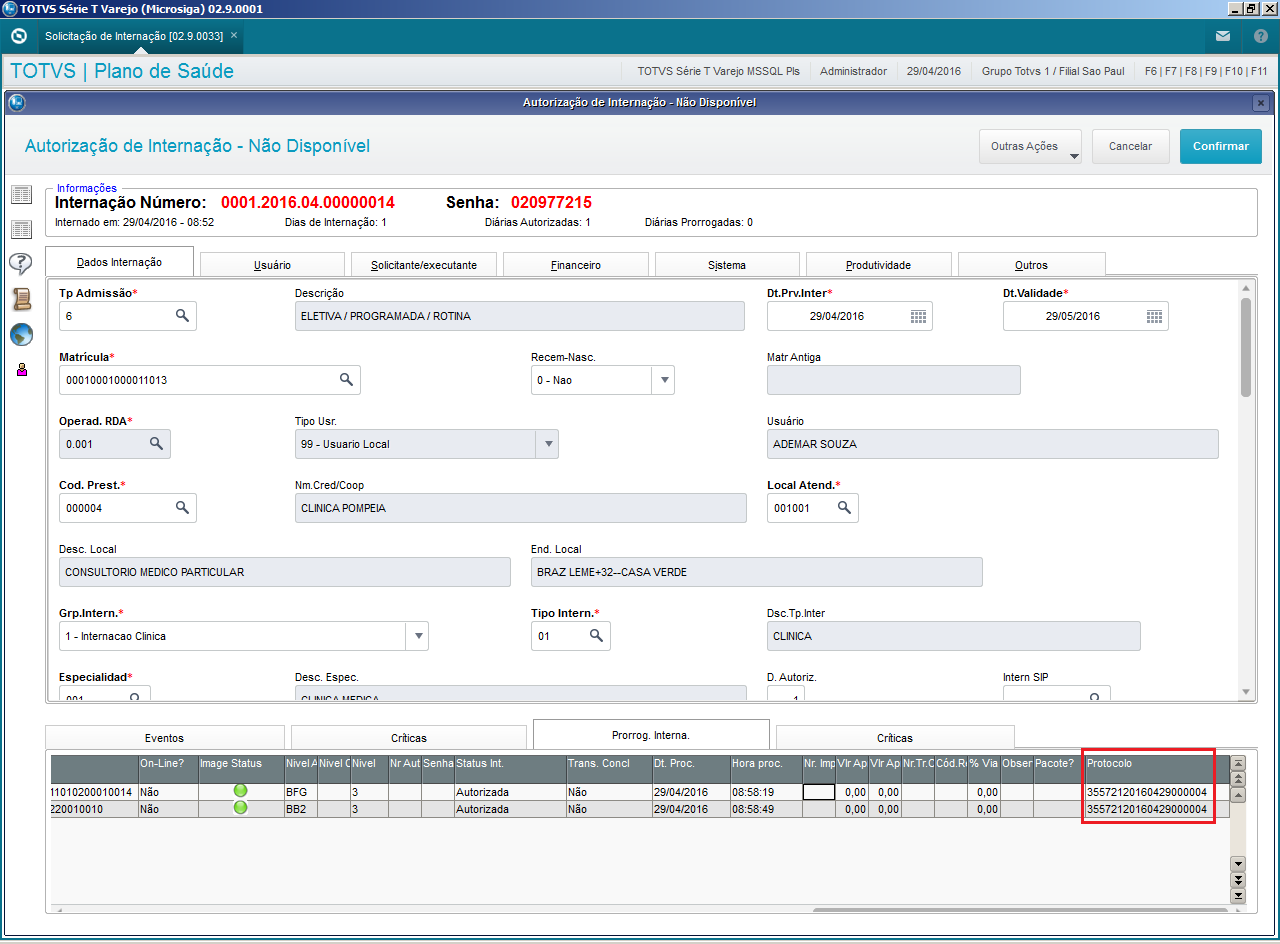Viewport: 1280px width, 944px height.
Task: Click the Confirmar button
Action: tap(1221, 146)
